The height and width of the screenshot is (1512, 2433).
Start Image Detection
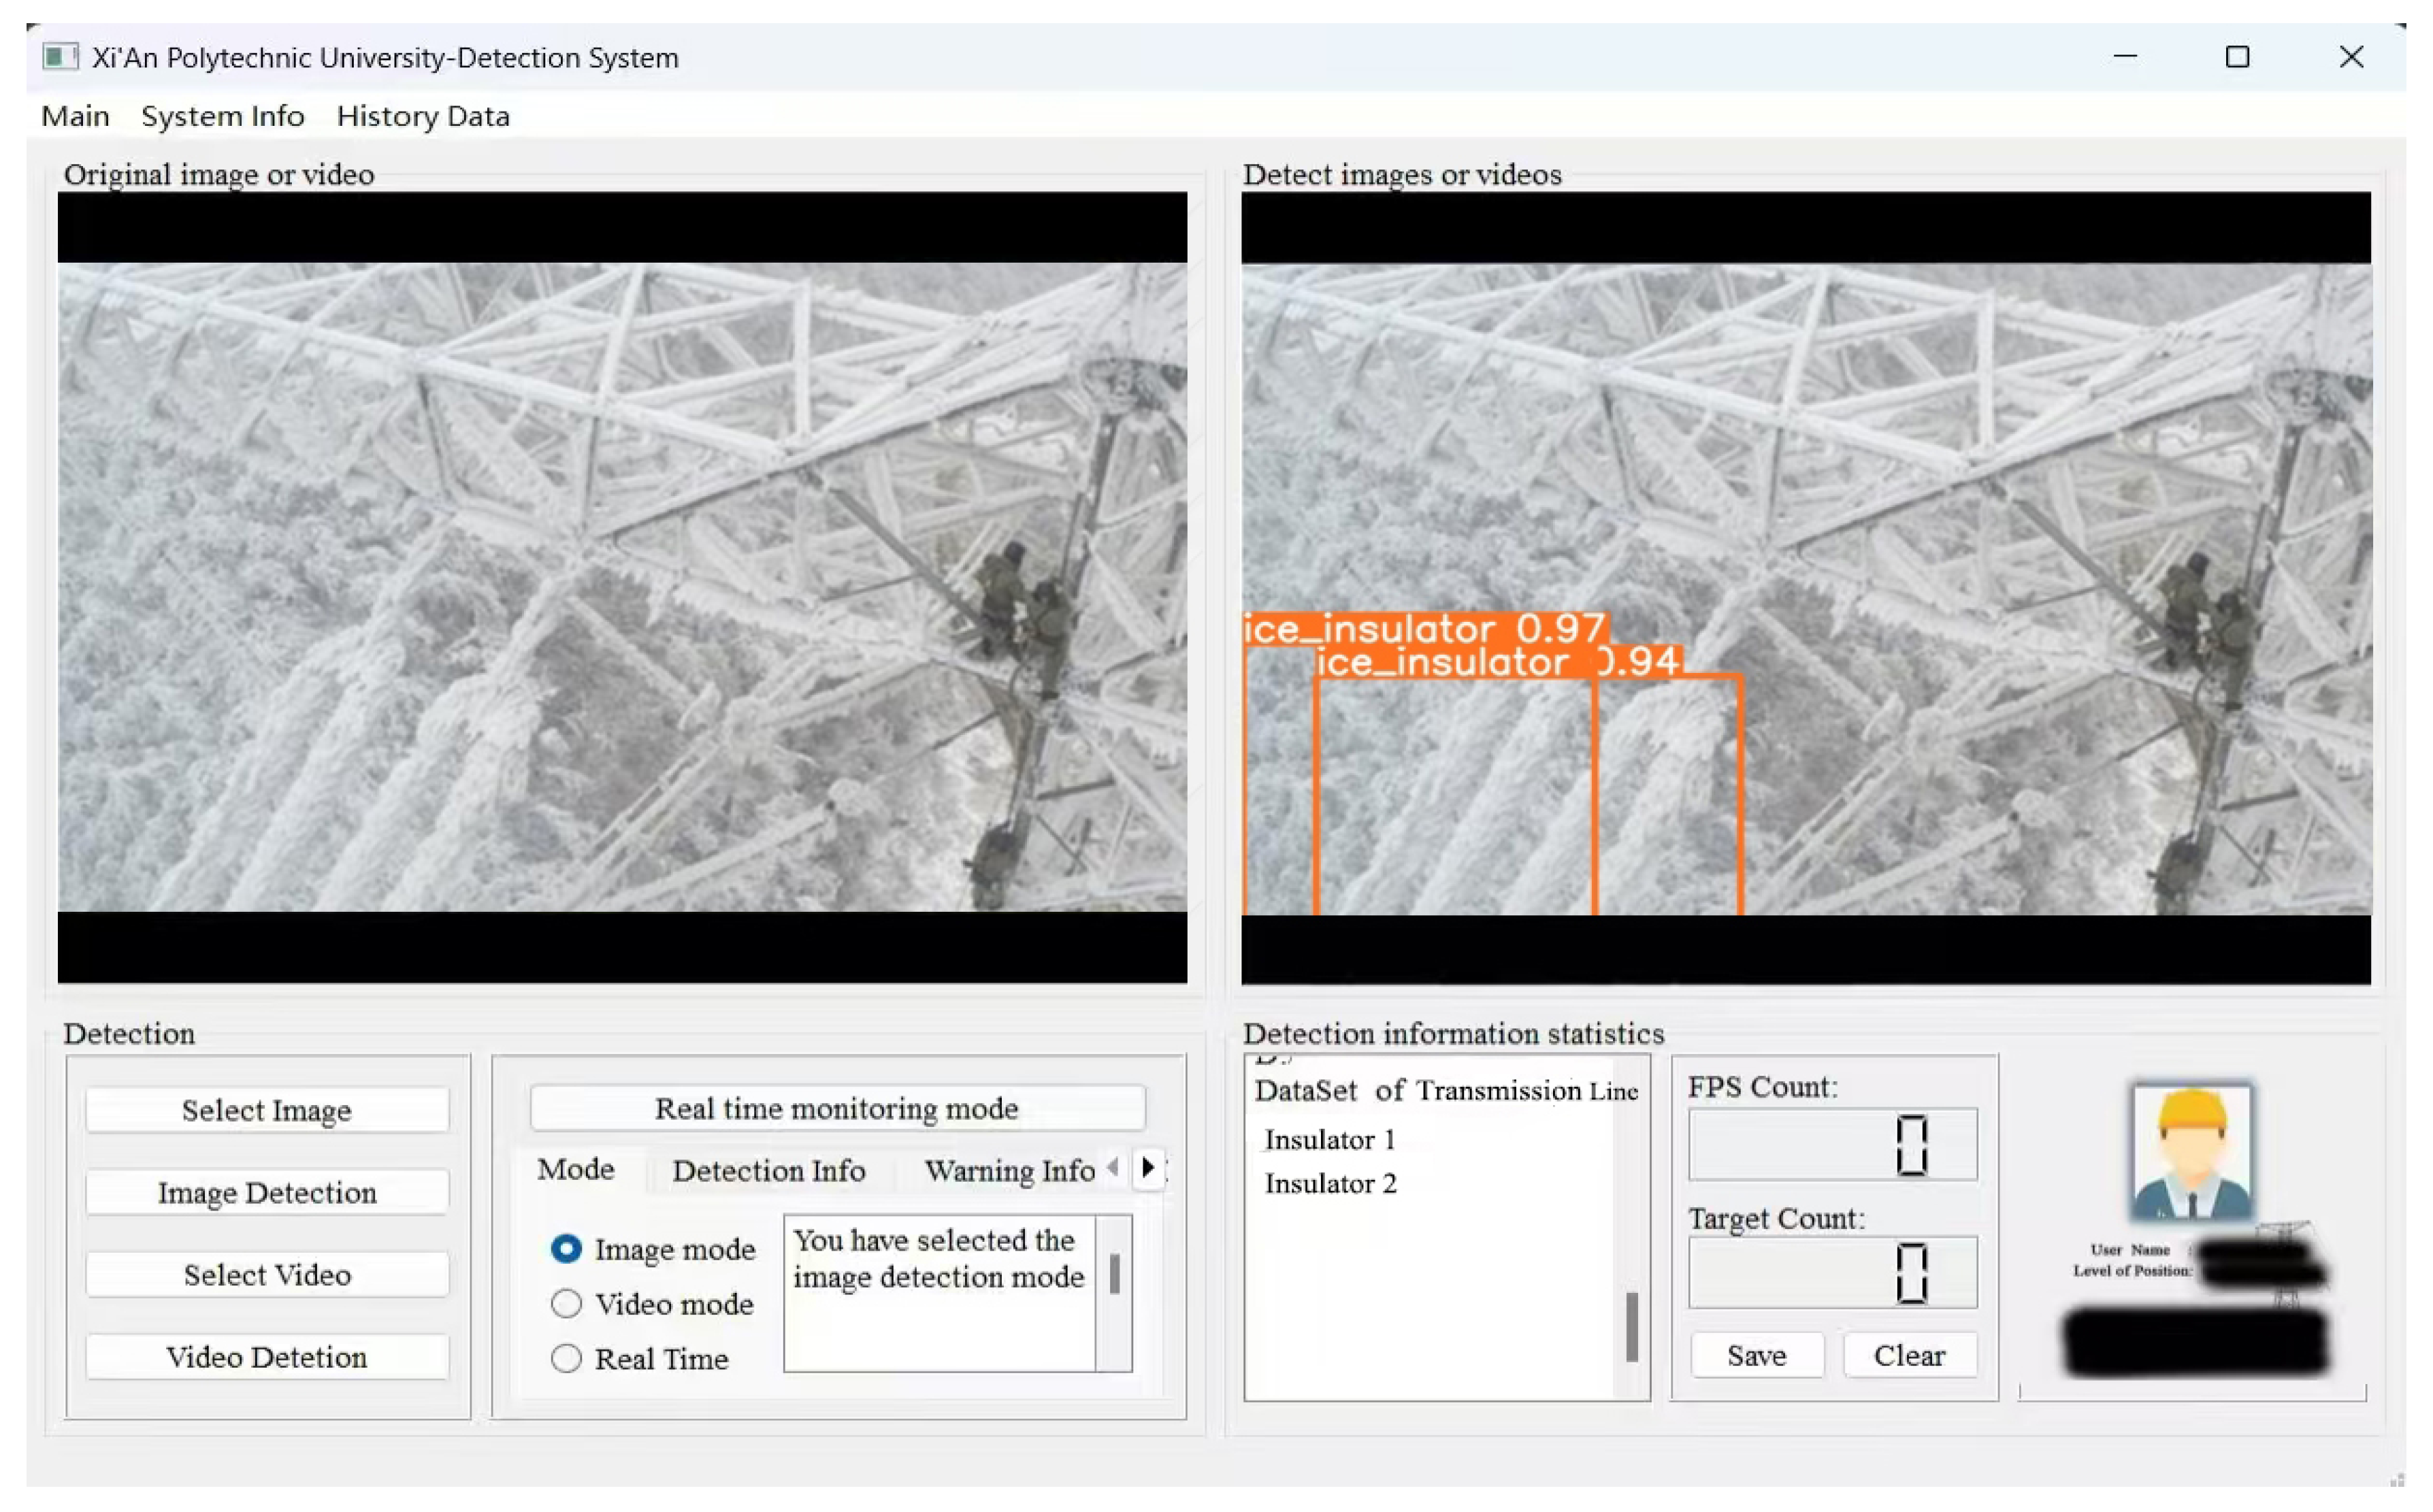[x=267, y=1193]
